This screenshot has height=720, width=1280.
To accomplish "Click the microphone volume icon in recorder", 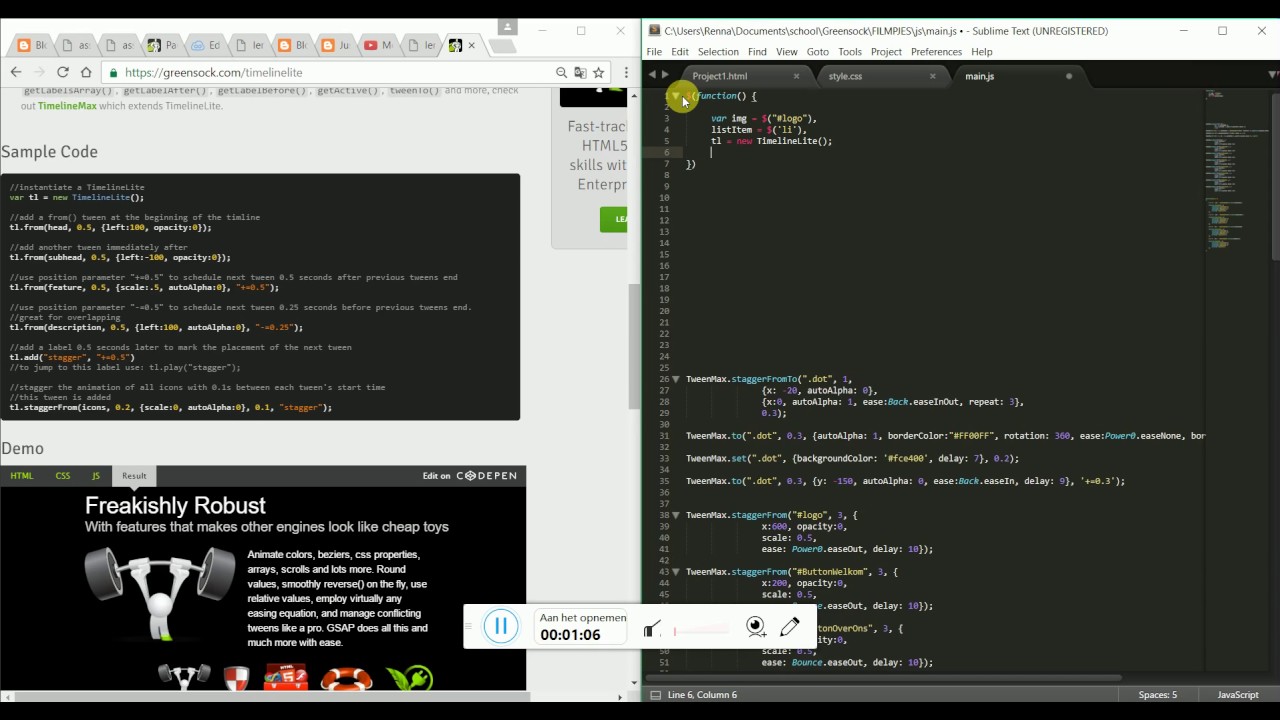I will (652, 629).
